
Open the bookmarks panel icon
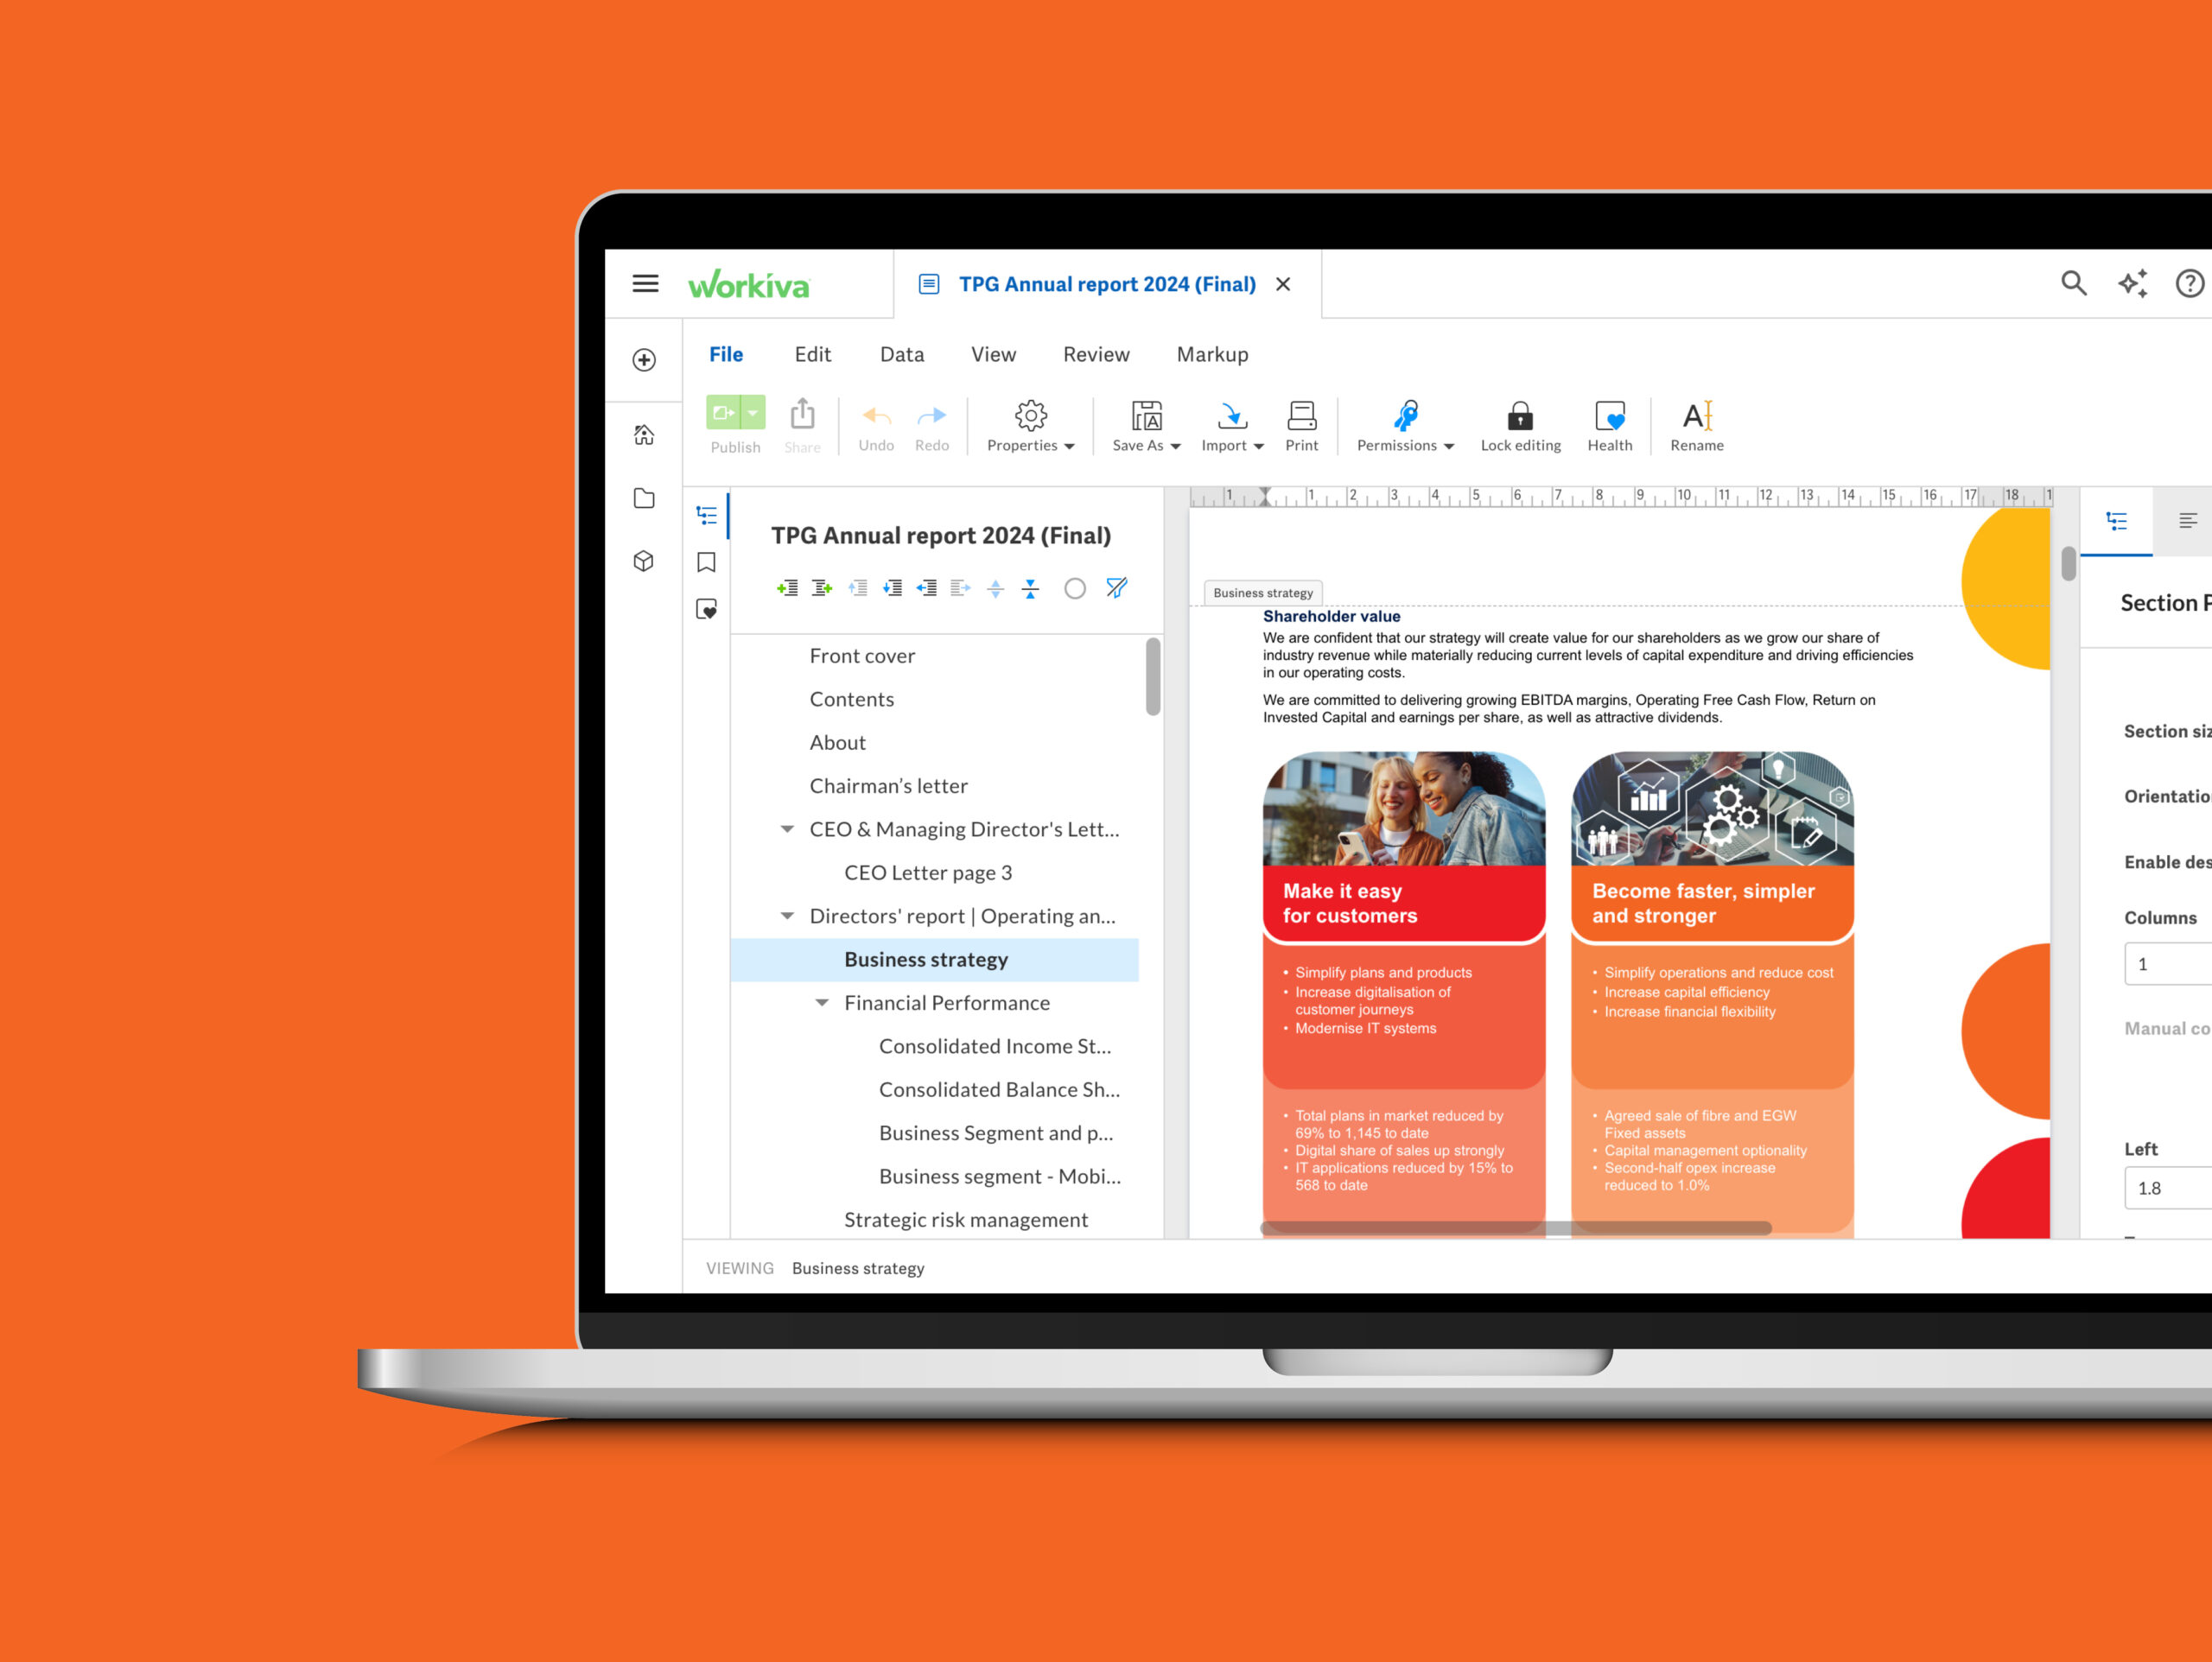click(706, 562)
